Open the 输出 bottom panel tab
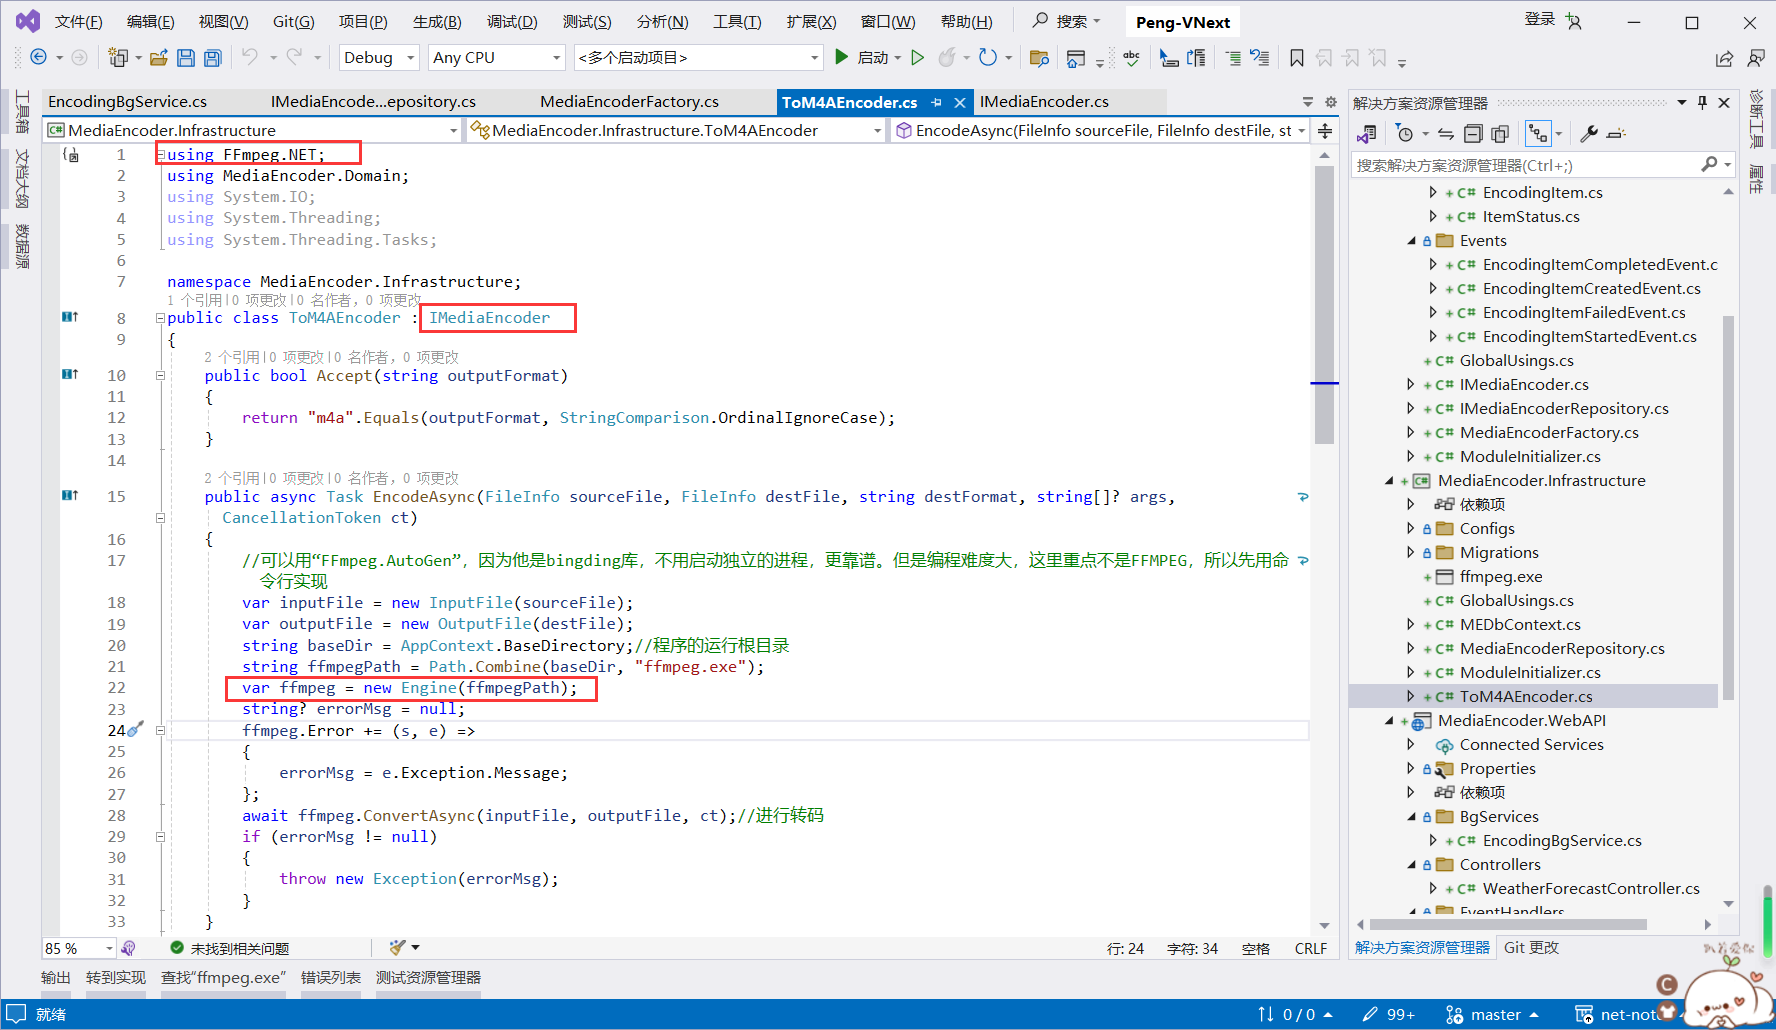The image size is (1776, 1030). (x=56, y=978)
